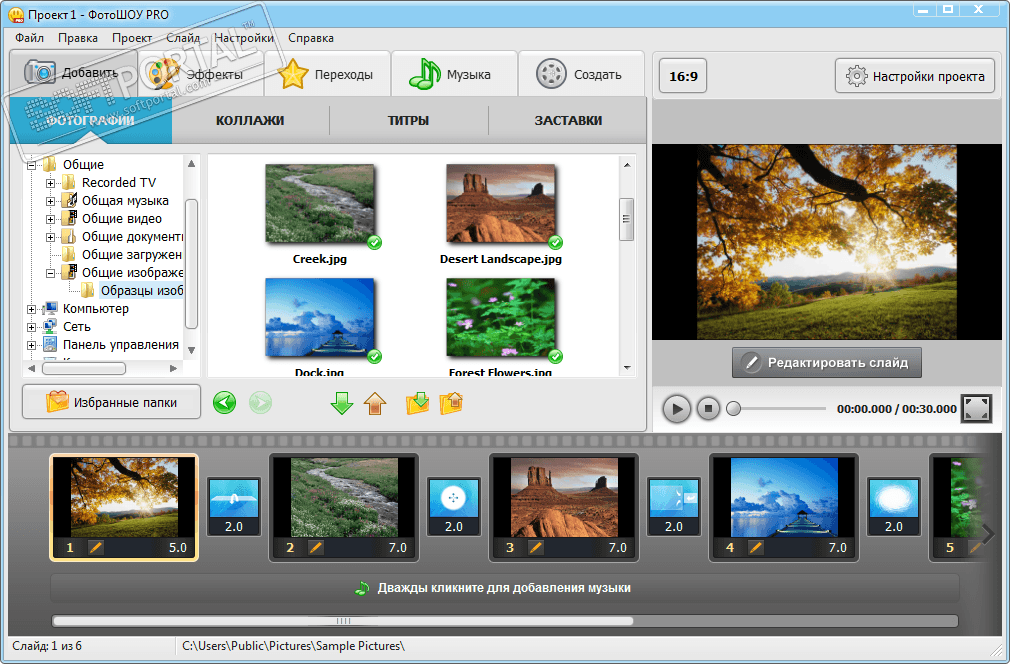Select slide 2 in timeline

tap(344, 507)
